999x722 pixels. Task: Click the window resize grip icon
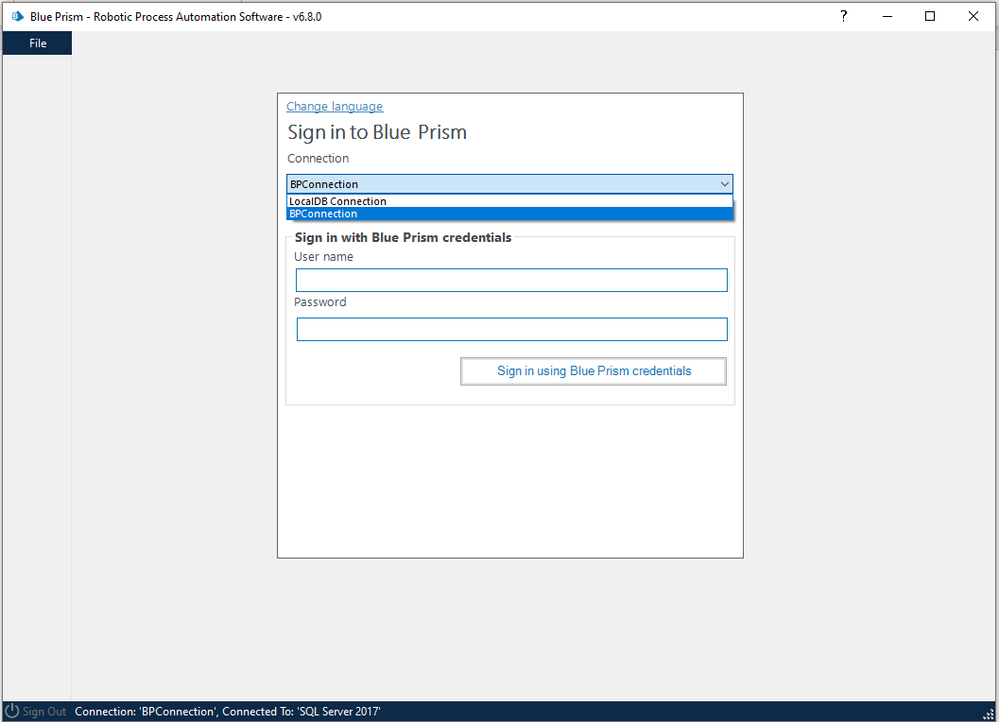[x=988, y=714]
